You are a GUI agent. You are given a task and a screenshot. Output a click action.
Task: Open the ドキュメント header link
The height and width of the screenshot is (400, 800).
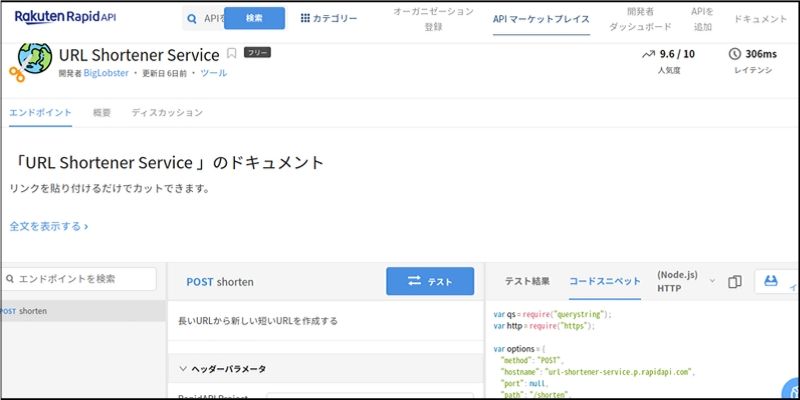[760, 19]
